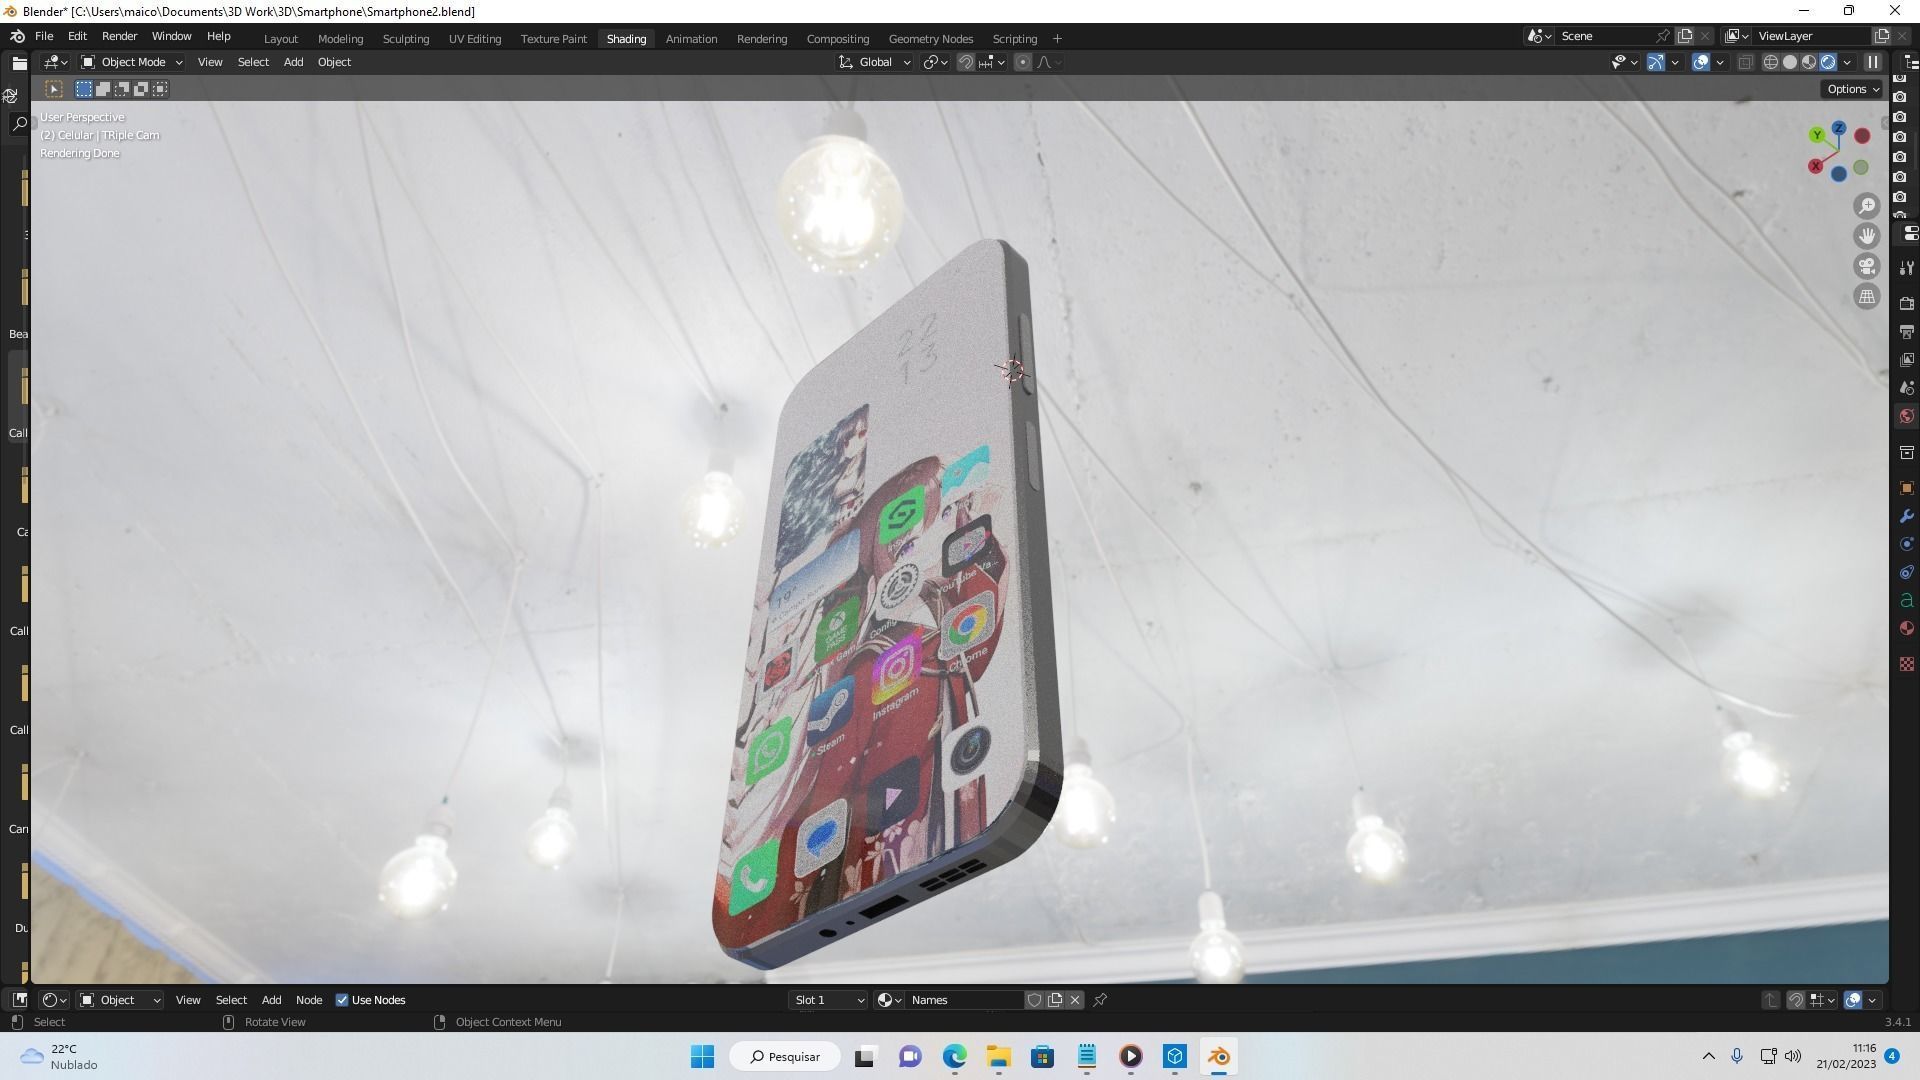Open the Object properties tab
This screenshot has height=1080, width=1920.
[1907, 488]
